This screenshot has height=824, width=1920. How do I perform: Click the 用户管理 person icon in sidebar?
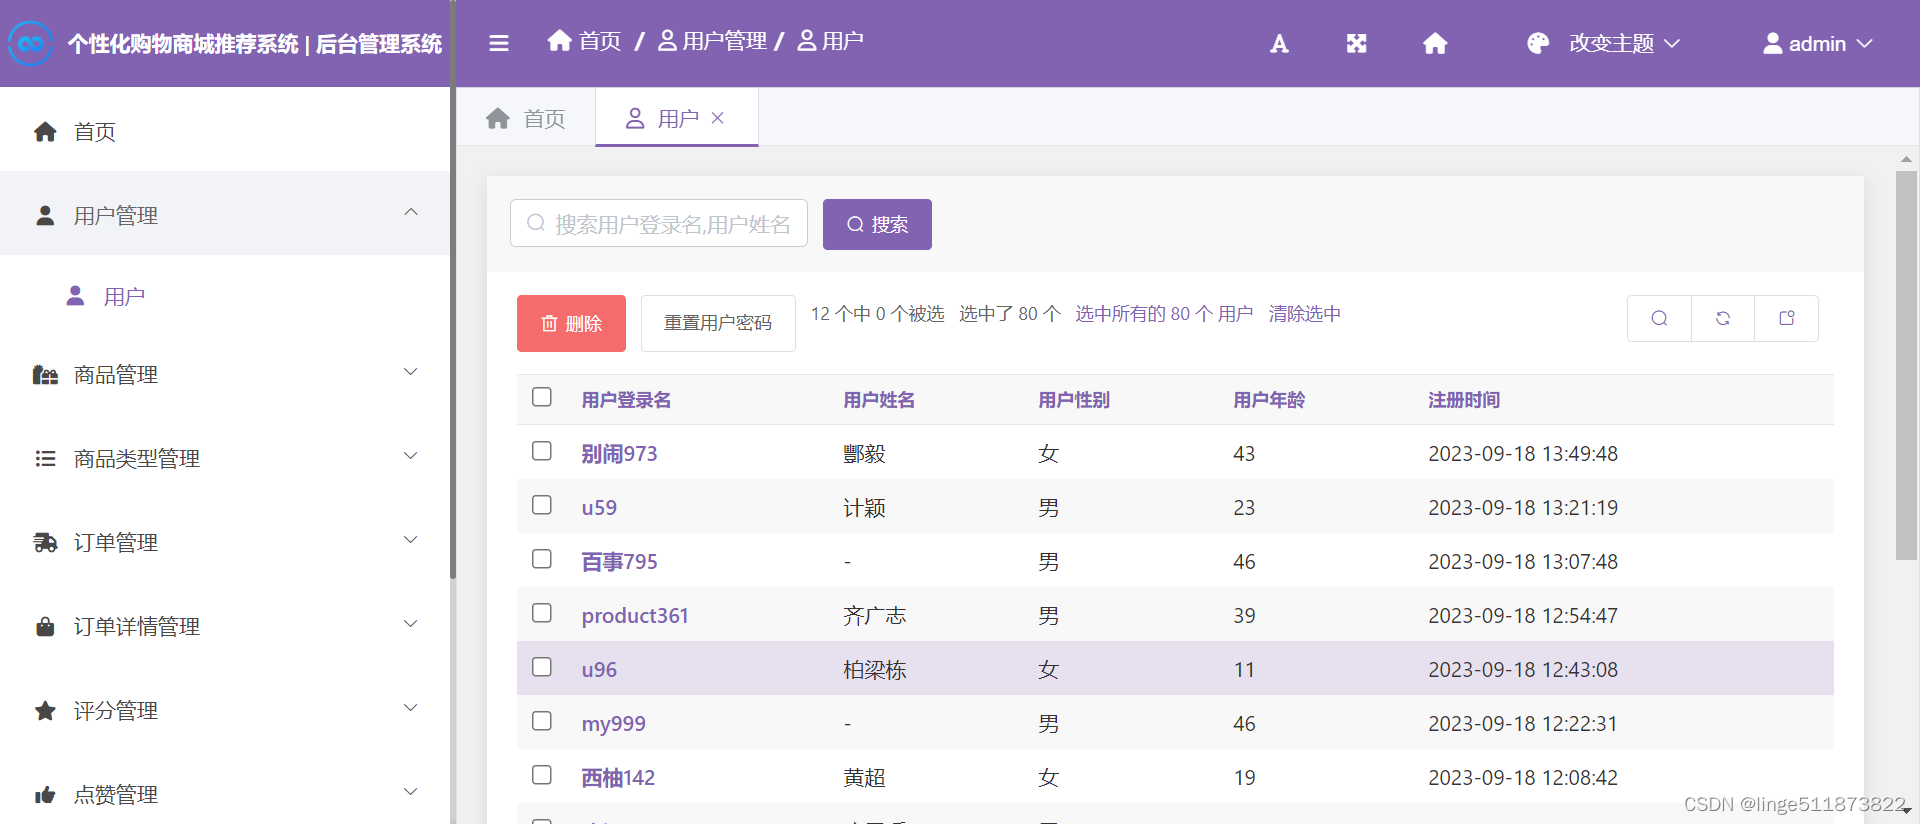point(45,215)
